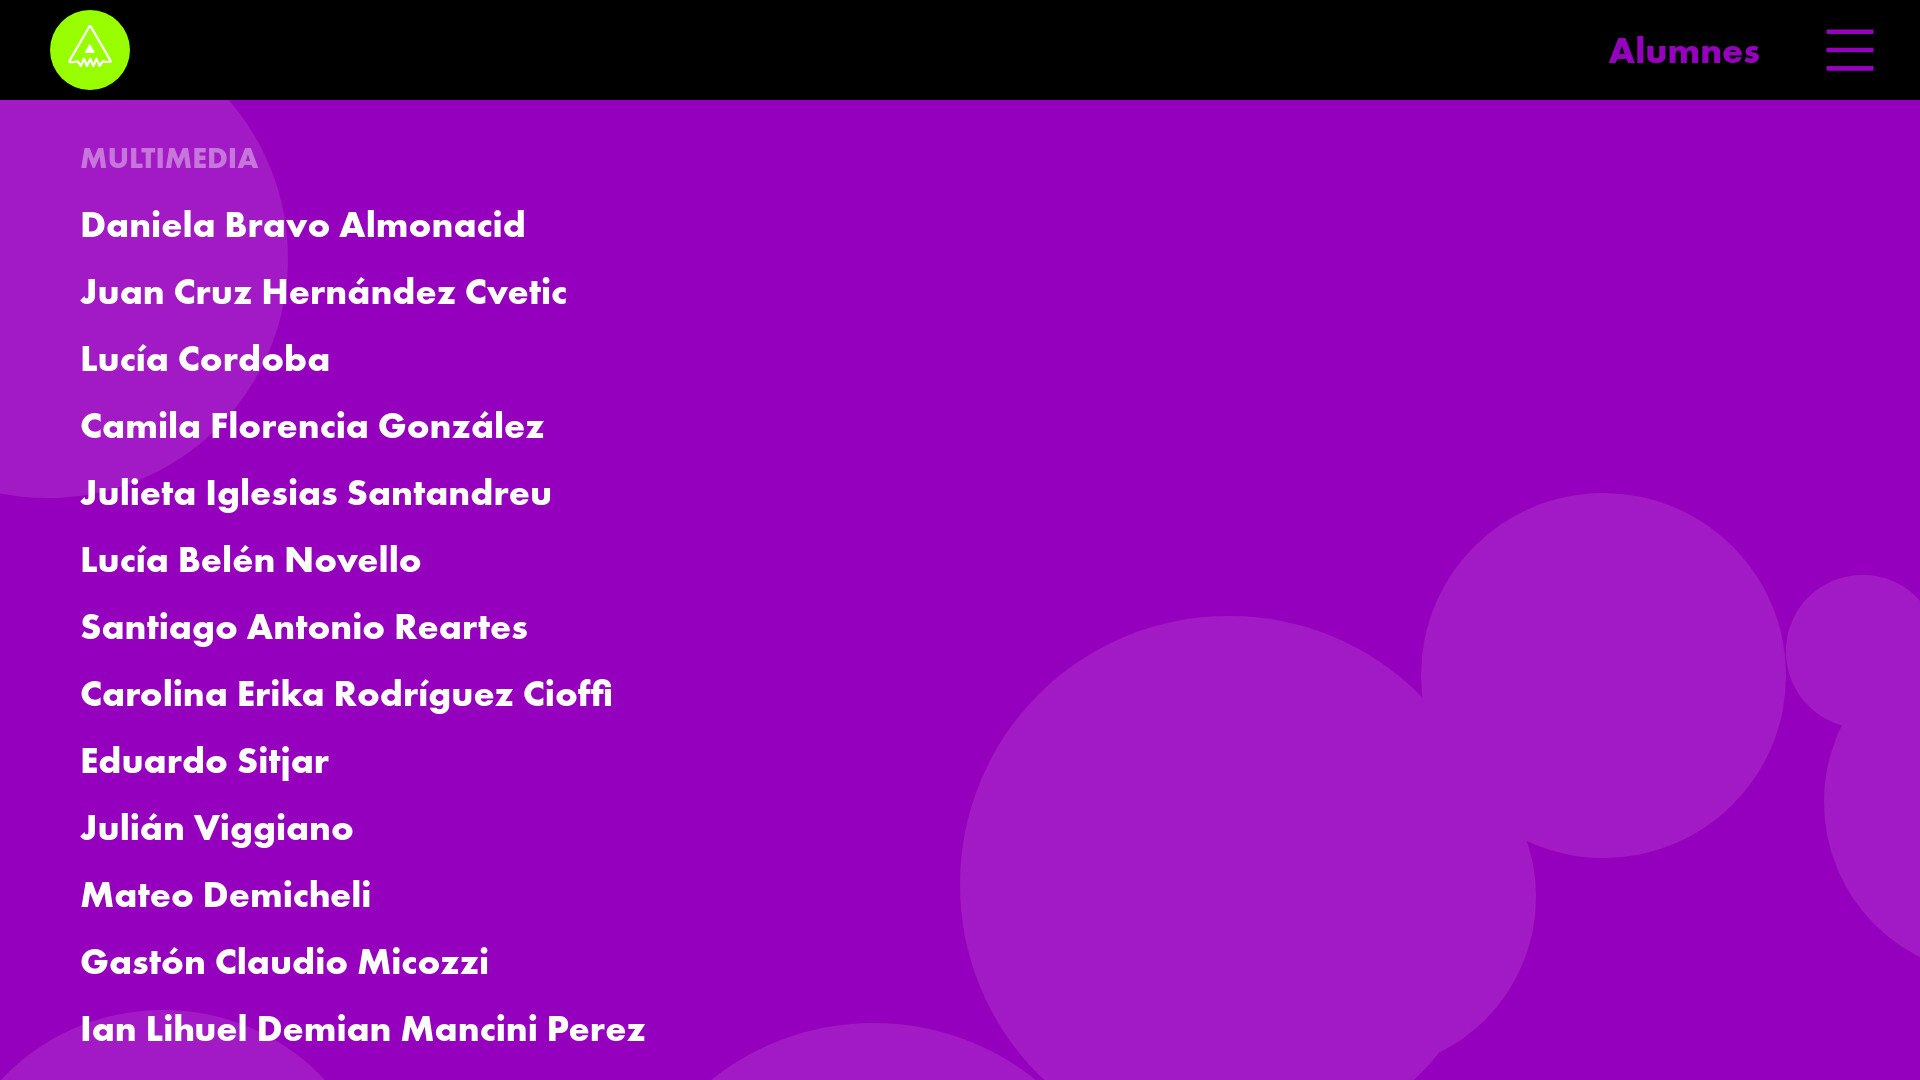The width and height of the screenshot is (1920, 1080).
Task: Open Lucía Cordoba's entry
Action: point(205,359)
